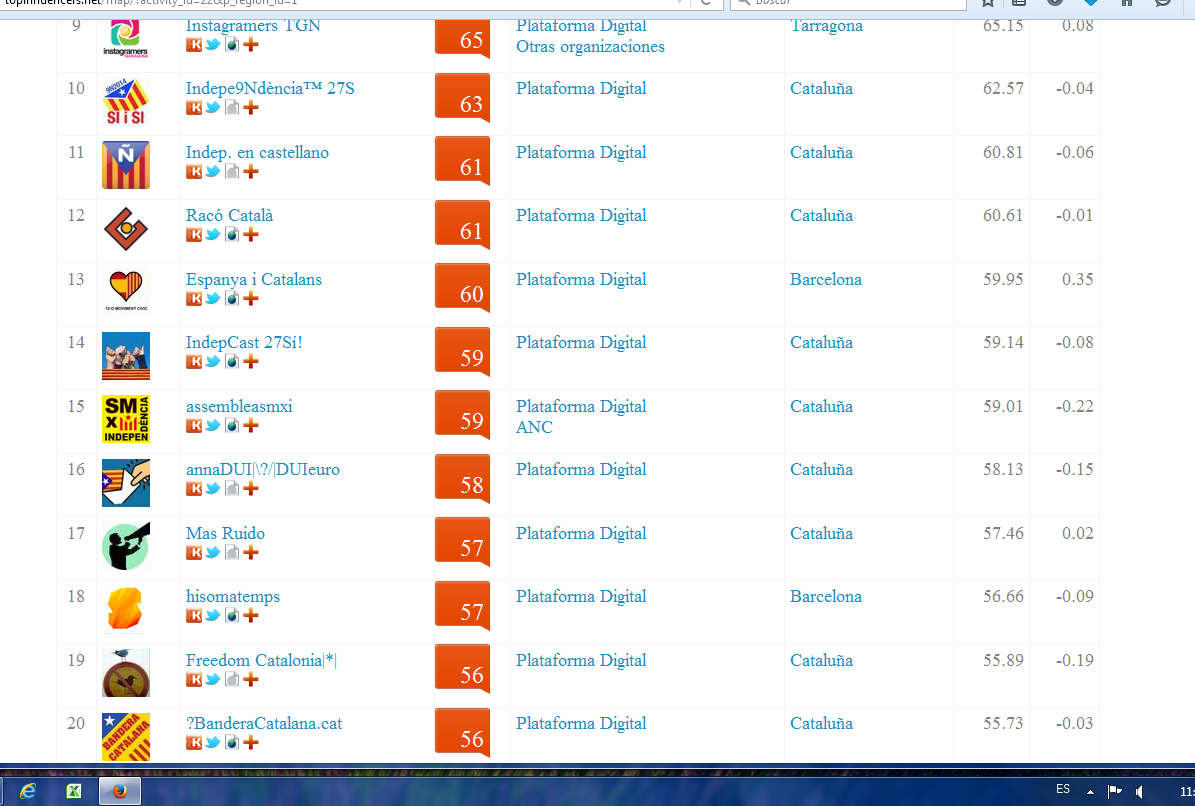Screen dimensions: 1195x806
Task: Click the Klout icon under assembleasmxi
Action: [194, 426]
